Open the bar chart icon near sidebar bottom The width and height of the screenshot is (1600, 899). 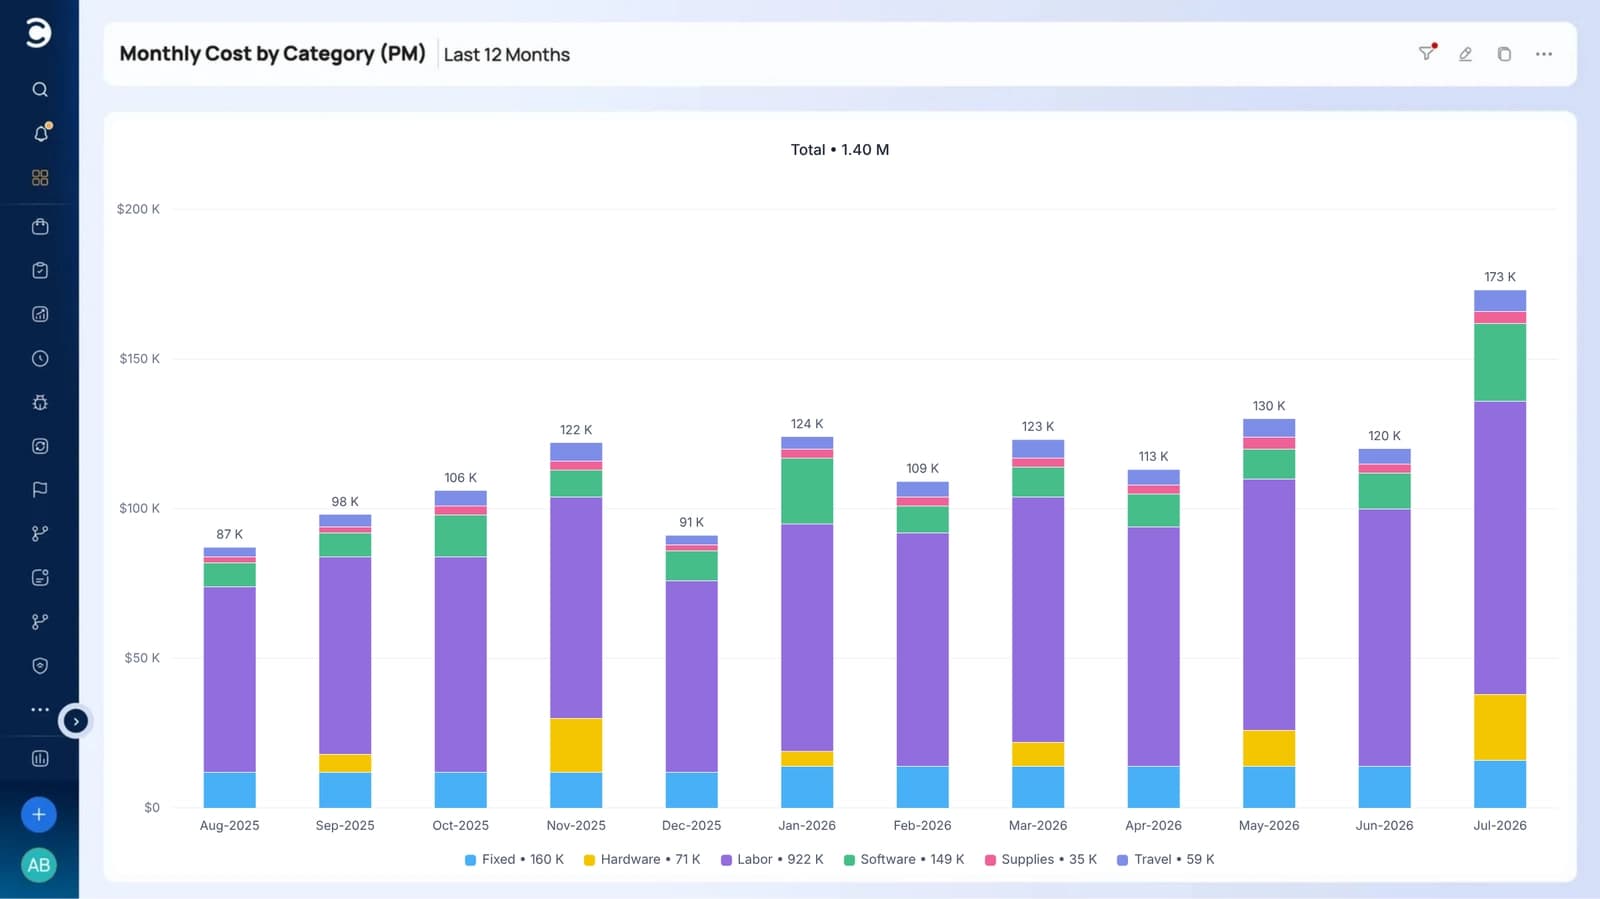click(x=40, y=758)
